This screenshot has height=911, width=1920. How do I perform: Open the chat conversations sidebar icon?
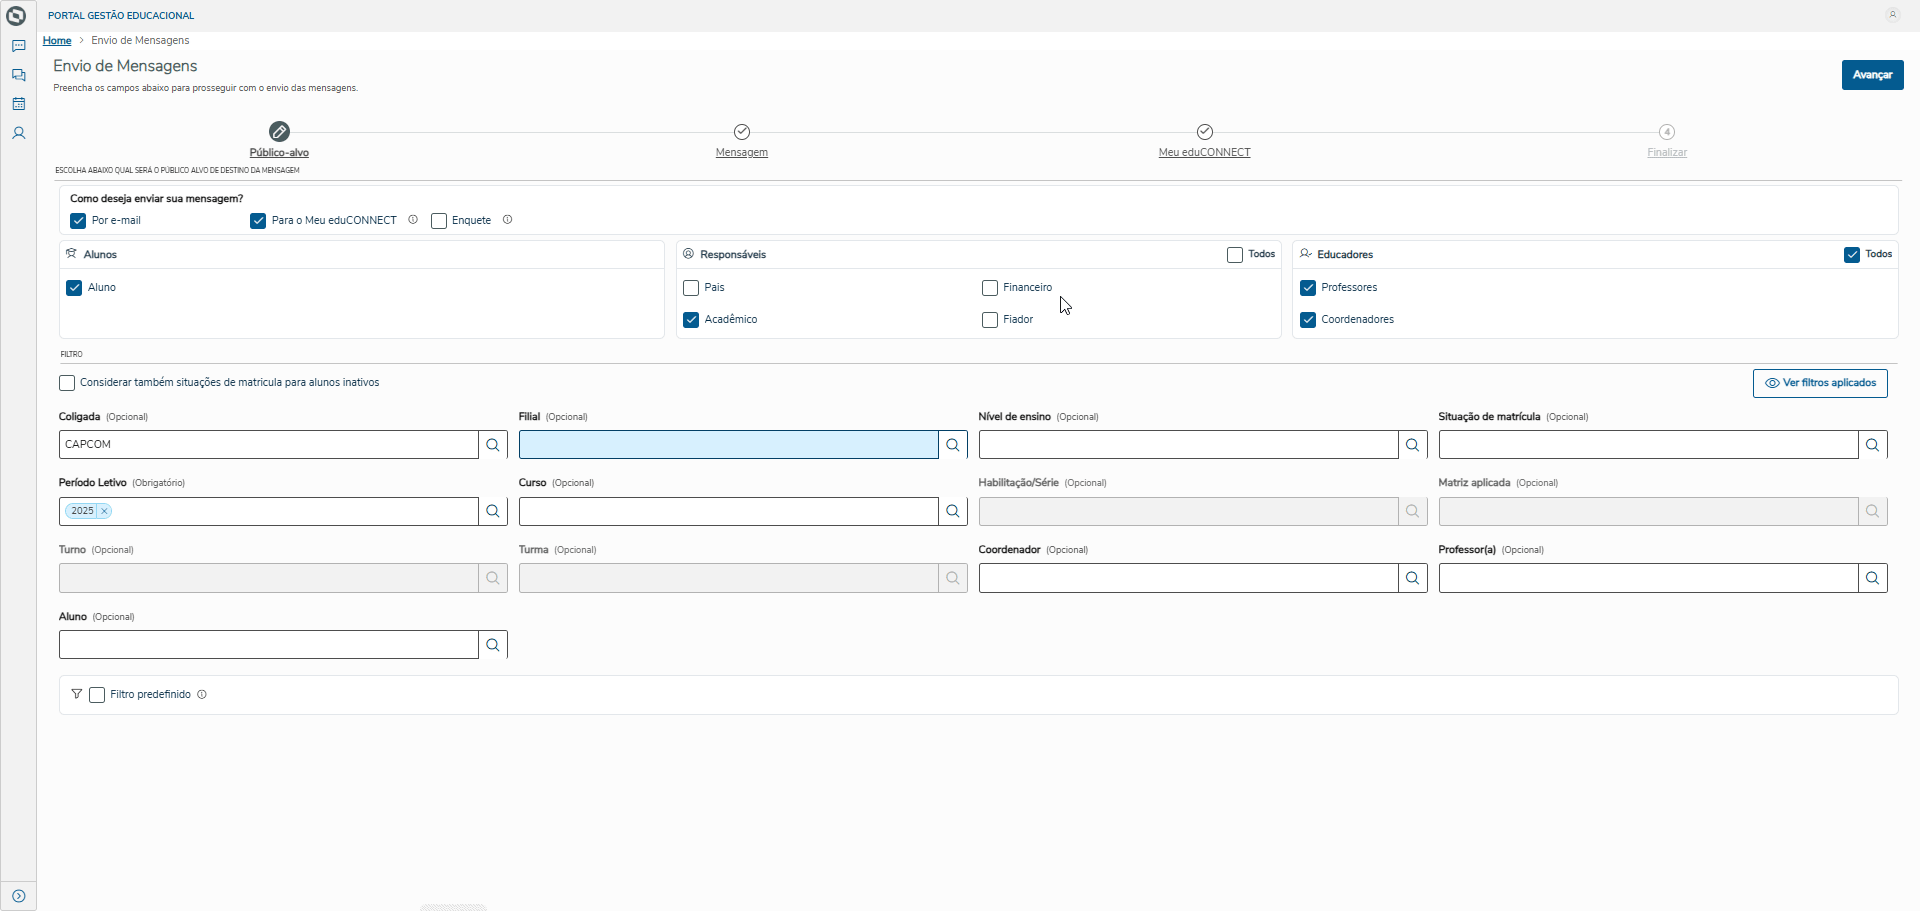coord(18,75)
